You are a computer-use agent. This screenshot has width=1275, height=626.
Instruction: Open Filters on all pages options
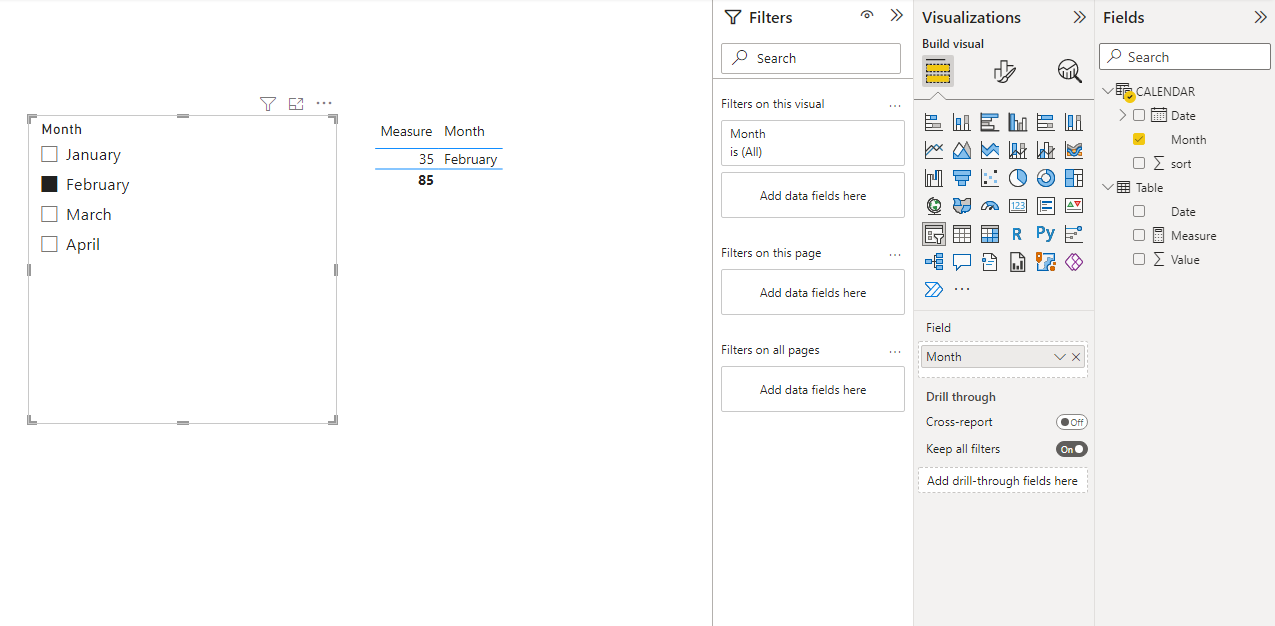tap(895, 351)
